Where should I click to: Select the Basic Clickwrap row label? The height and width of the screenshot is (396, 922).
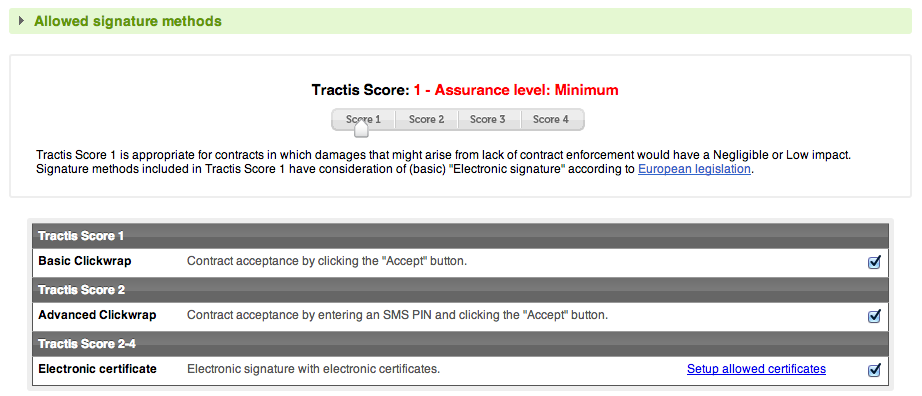[85, 261]
